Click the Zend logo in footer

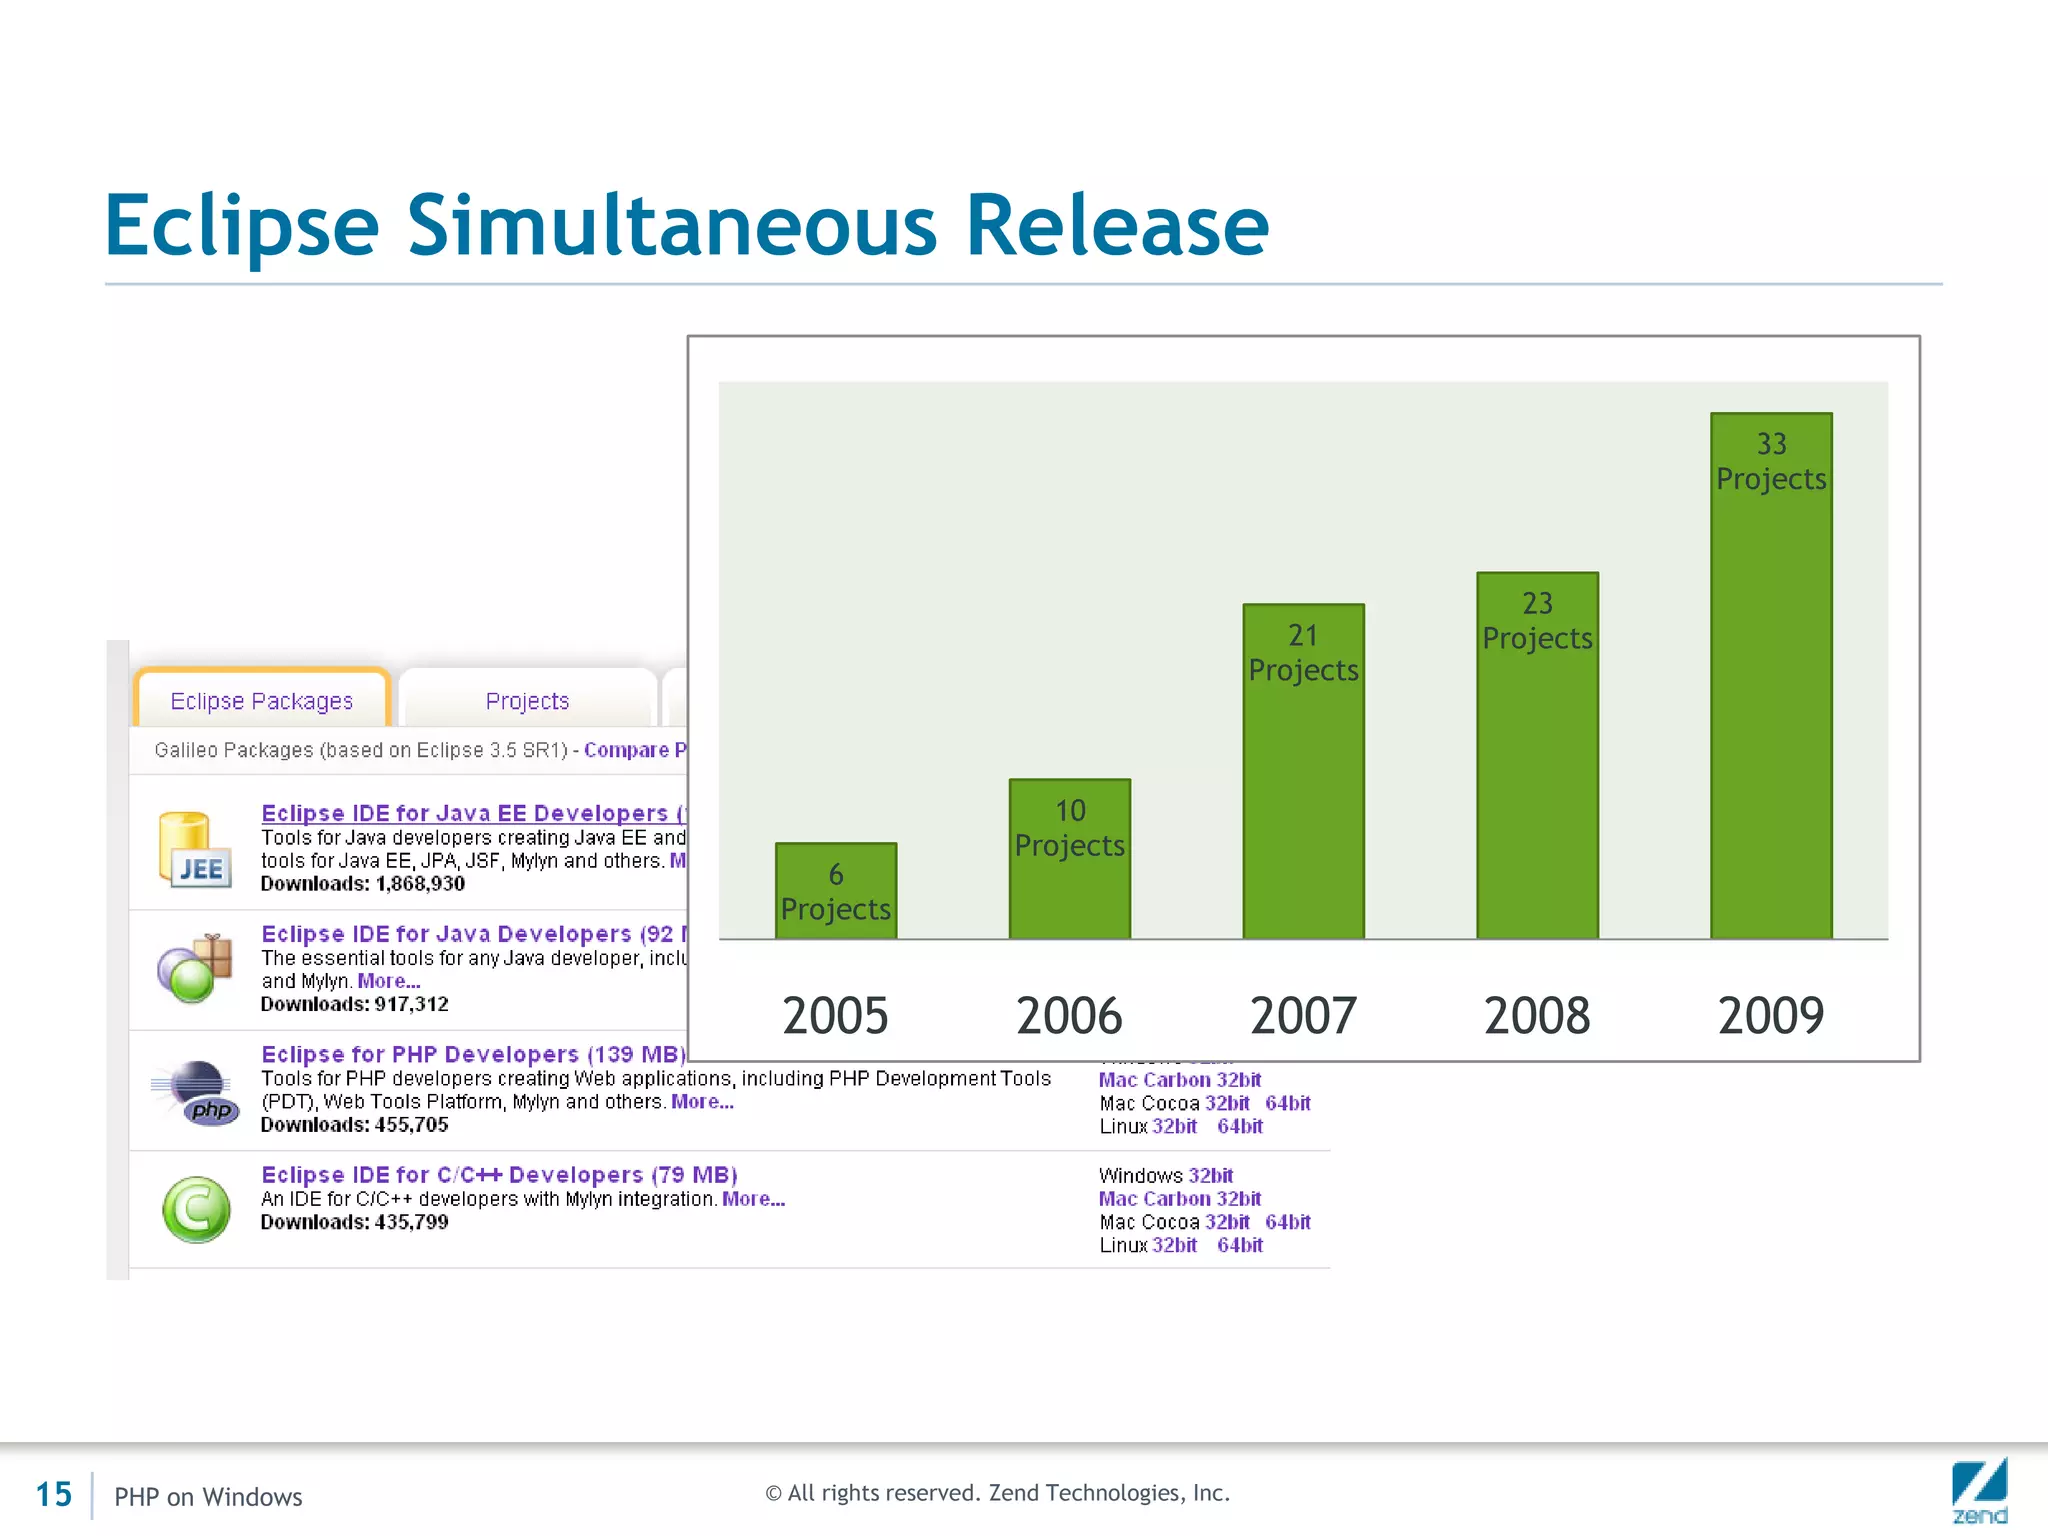coord(1979,1491)
